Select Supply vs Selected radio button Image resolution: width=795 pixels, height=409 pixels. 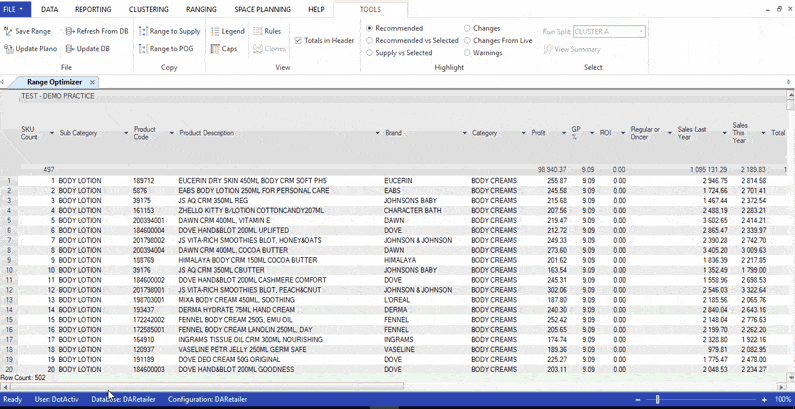(x=369, y=53)
